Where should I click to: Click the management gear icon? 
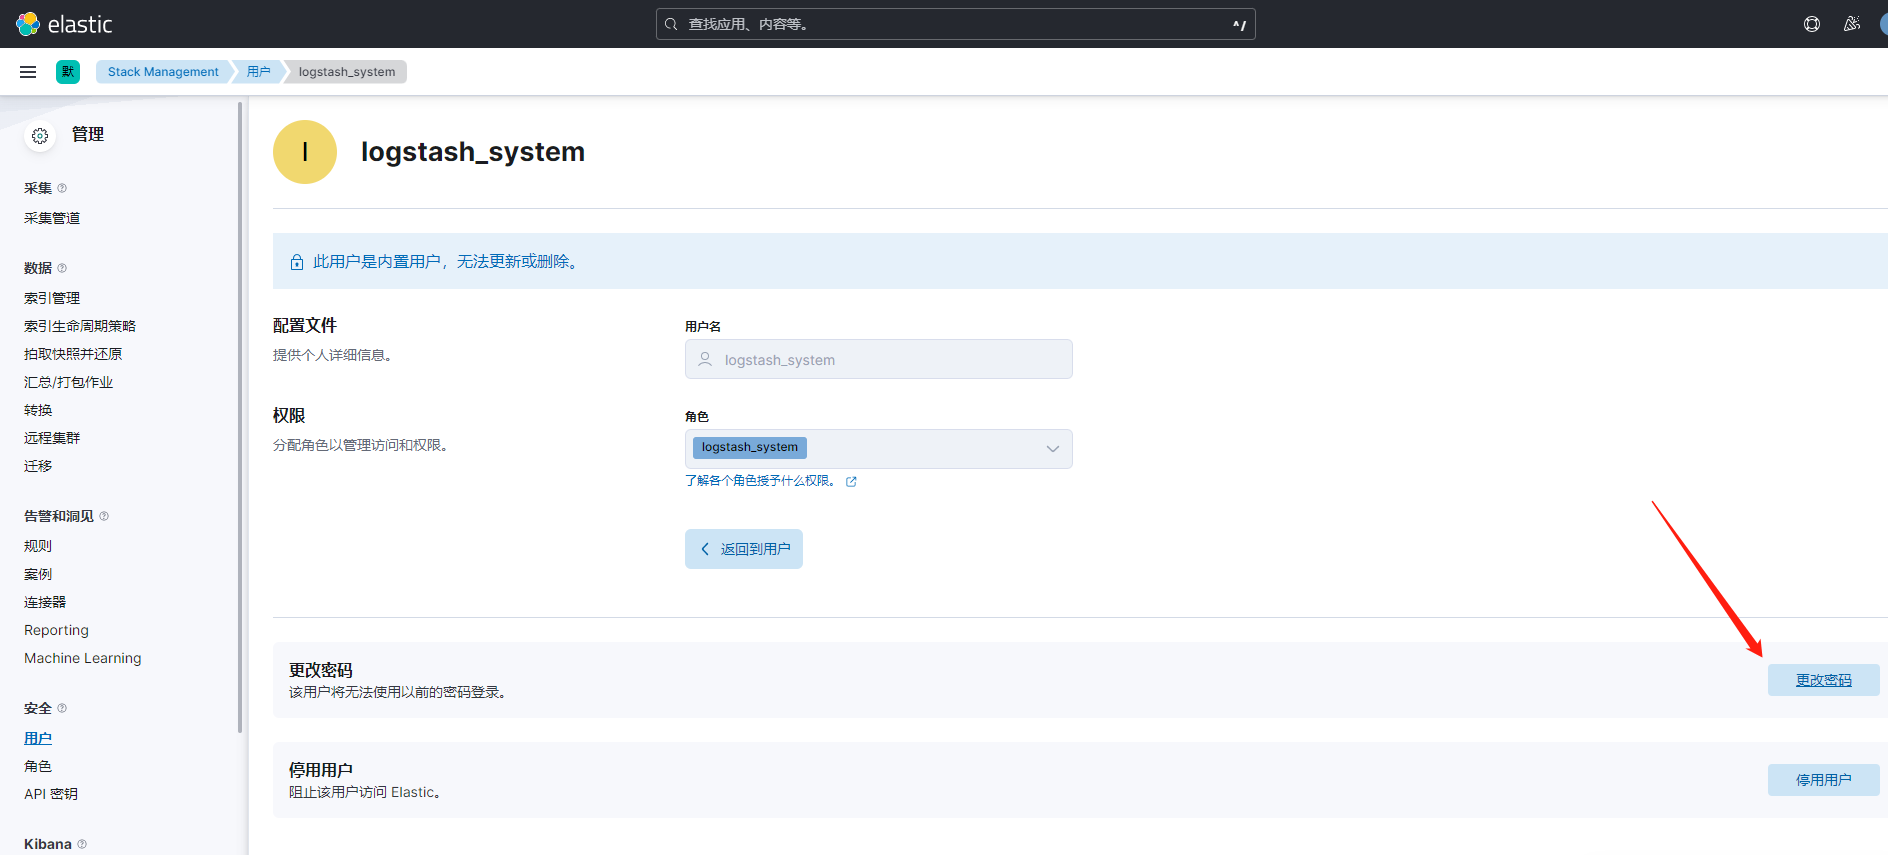40,136
